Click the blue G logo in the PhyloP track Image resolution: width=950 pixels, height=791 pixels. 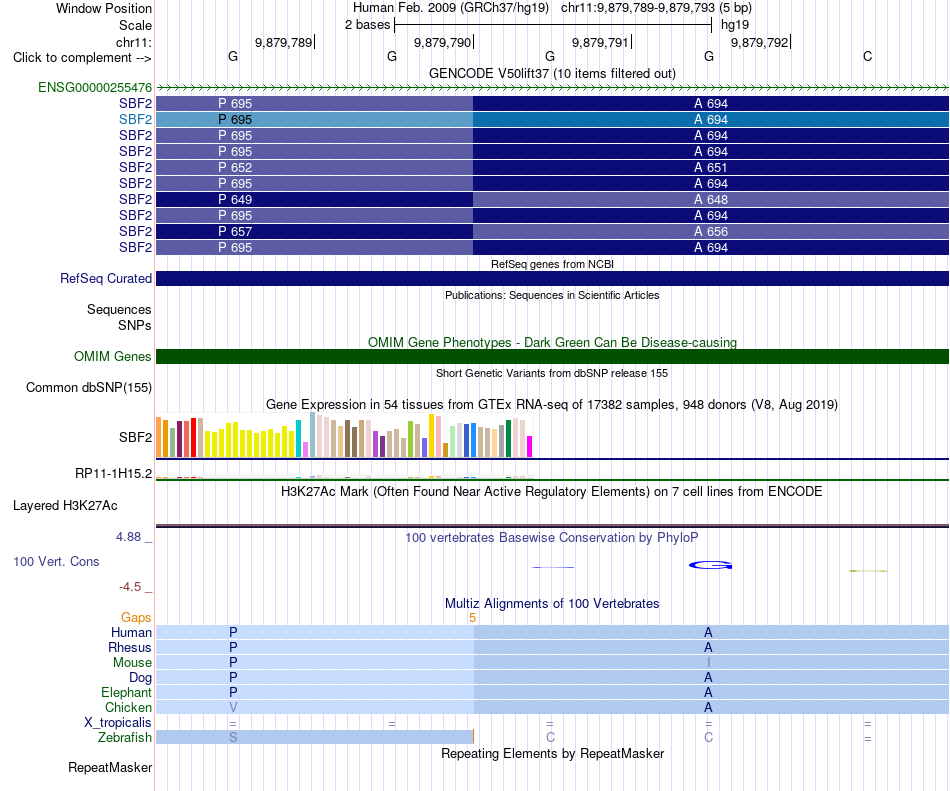point(711,565)
